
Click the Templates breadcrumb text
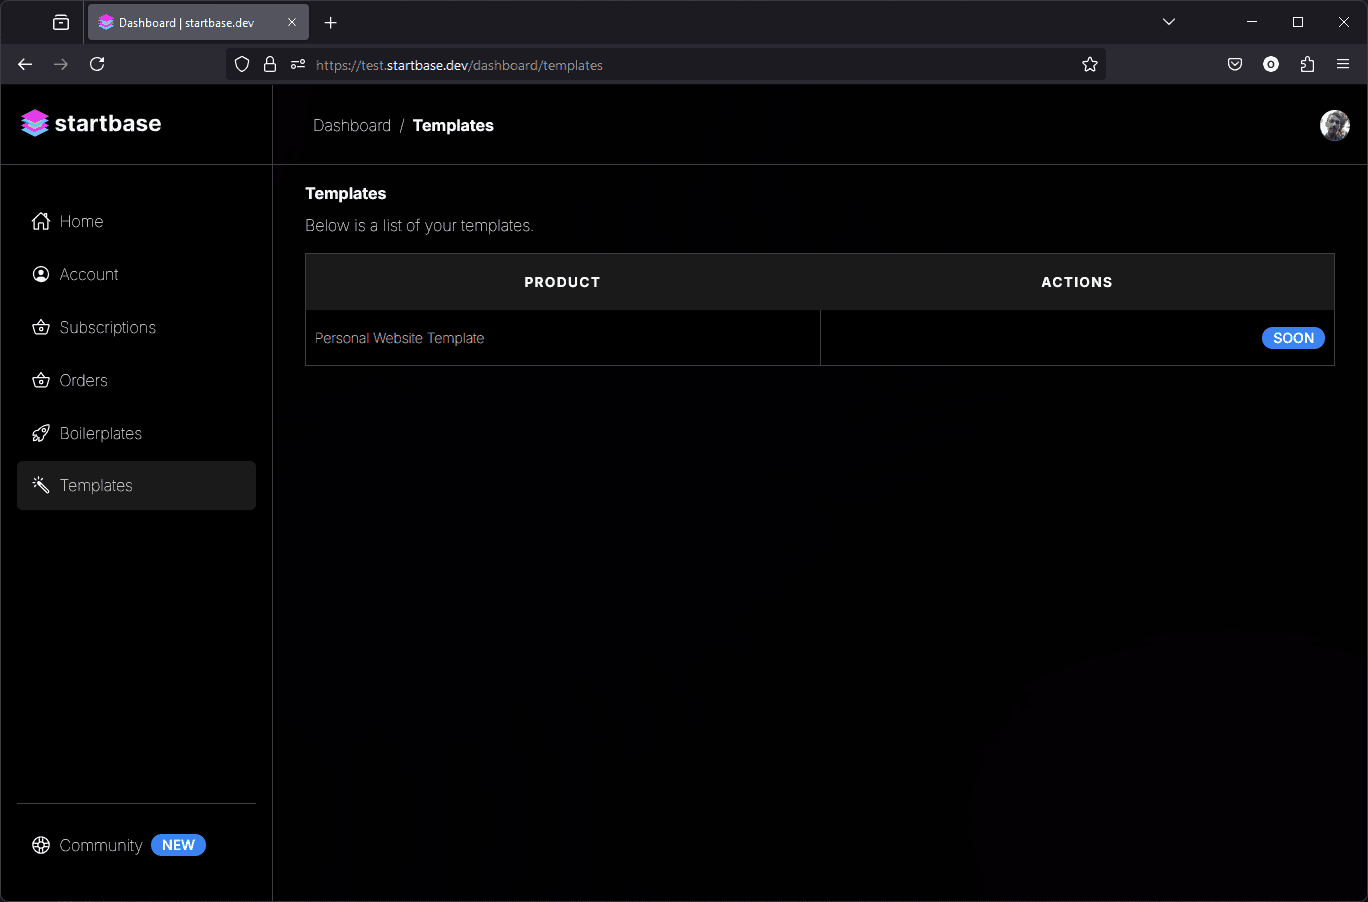click(453, 125)
